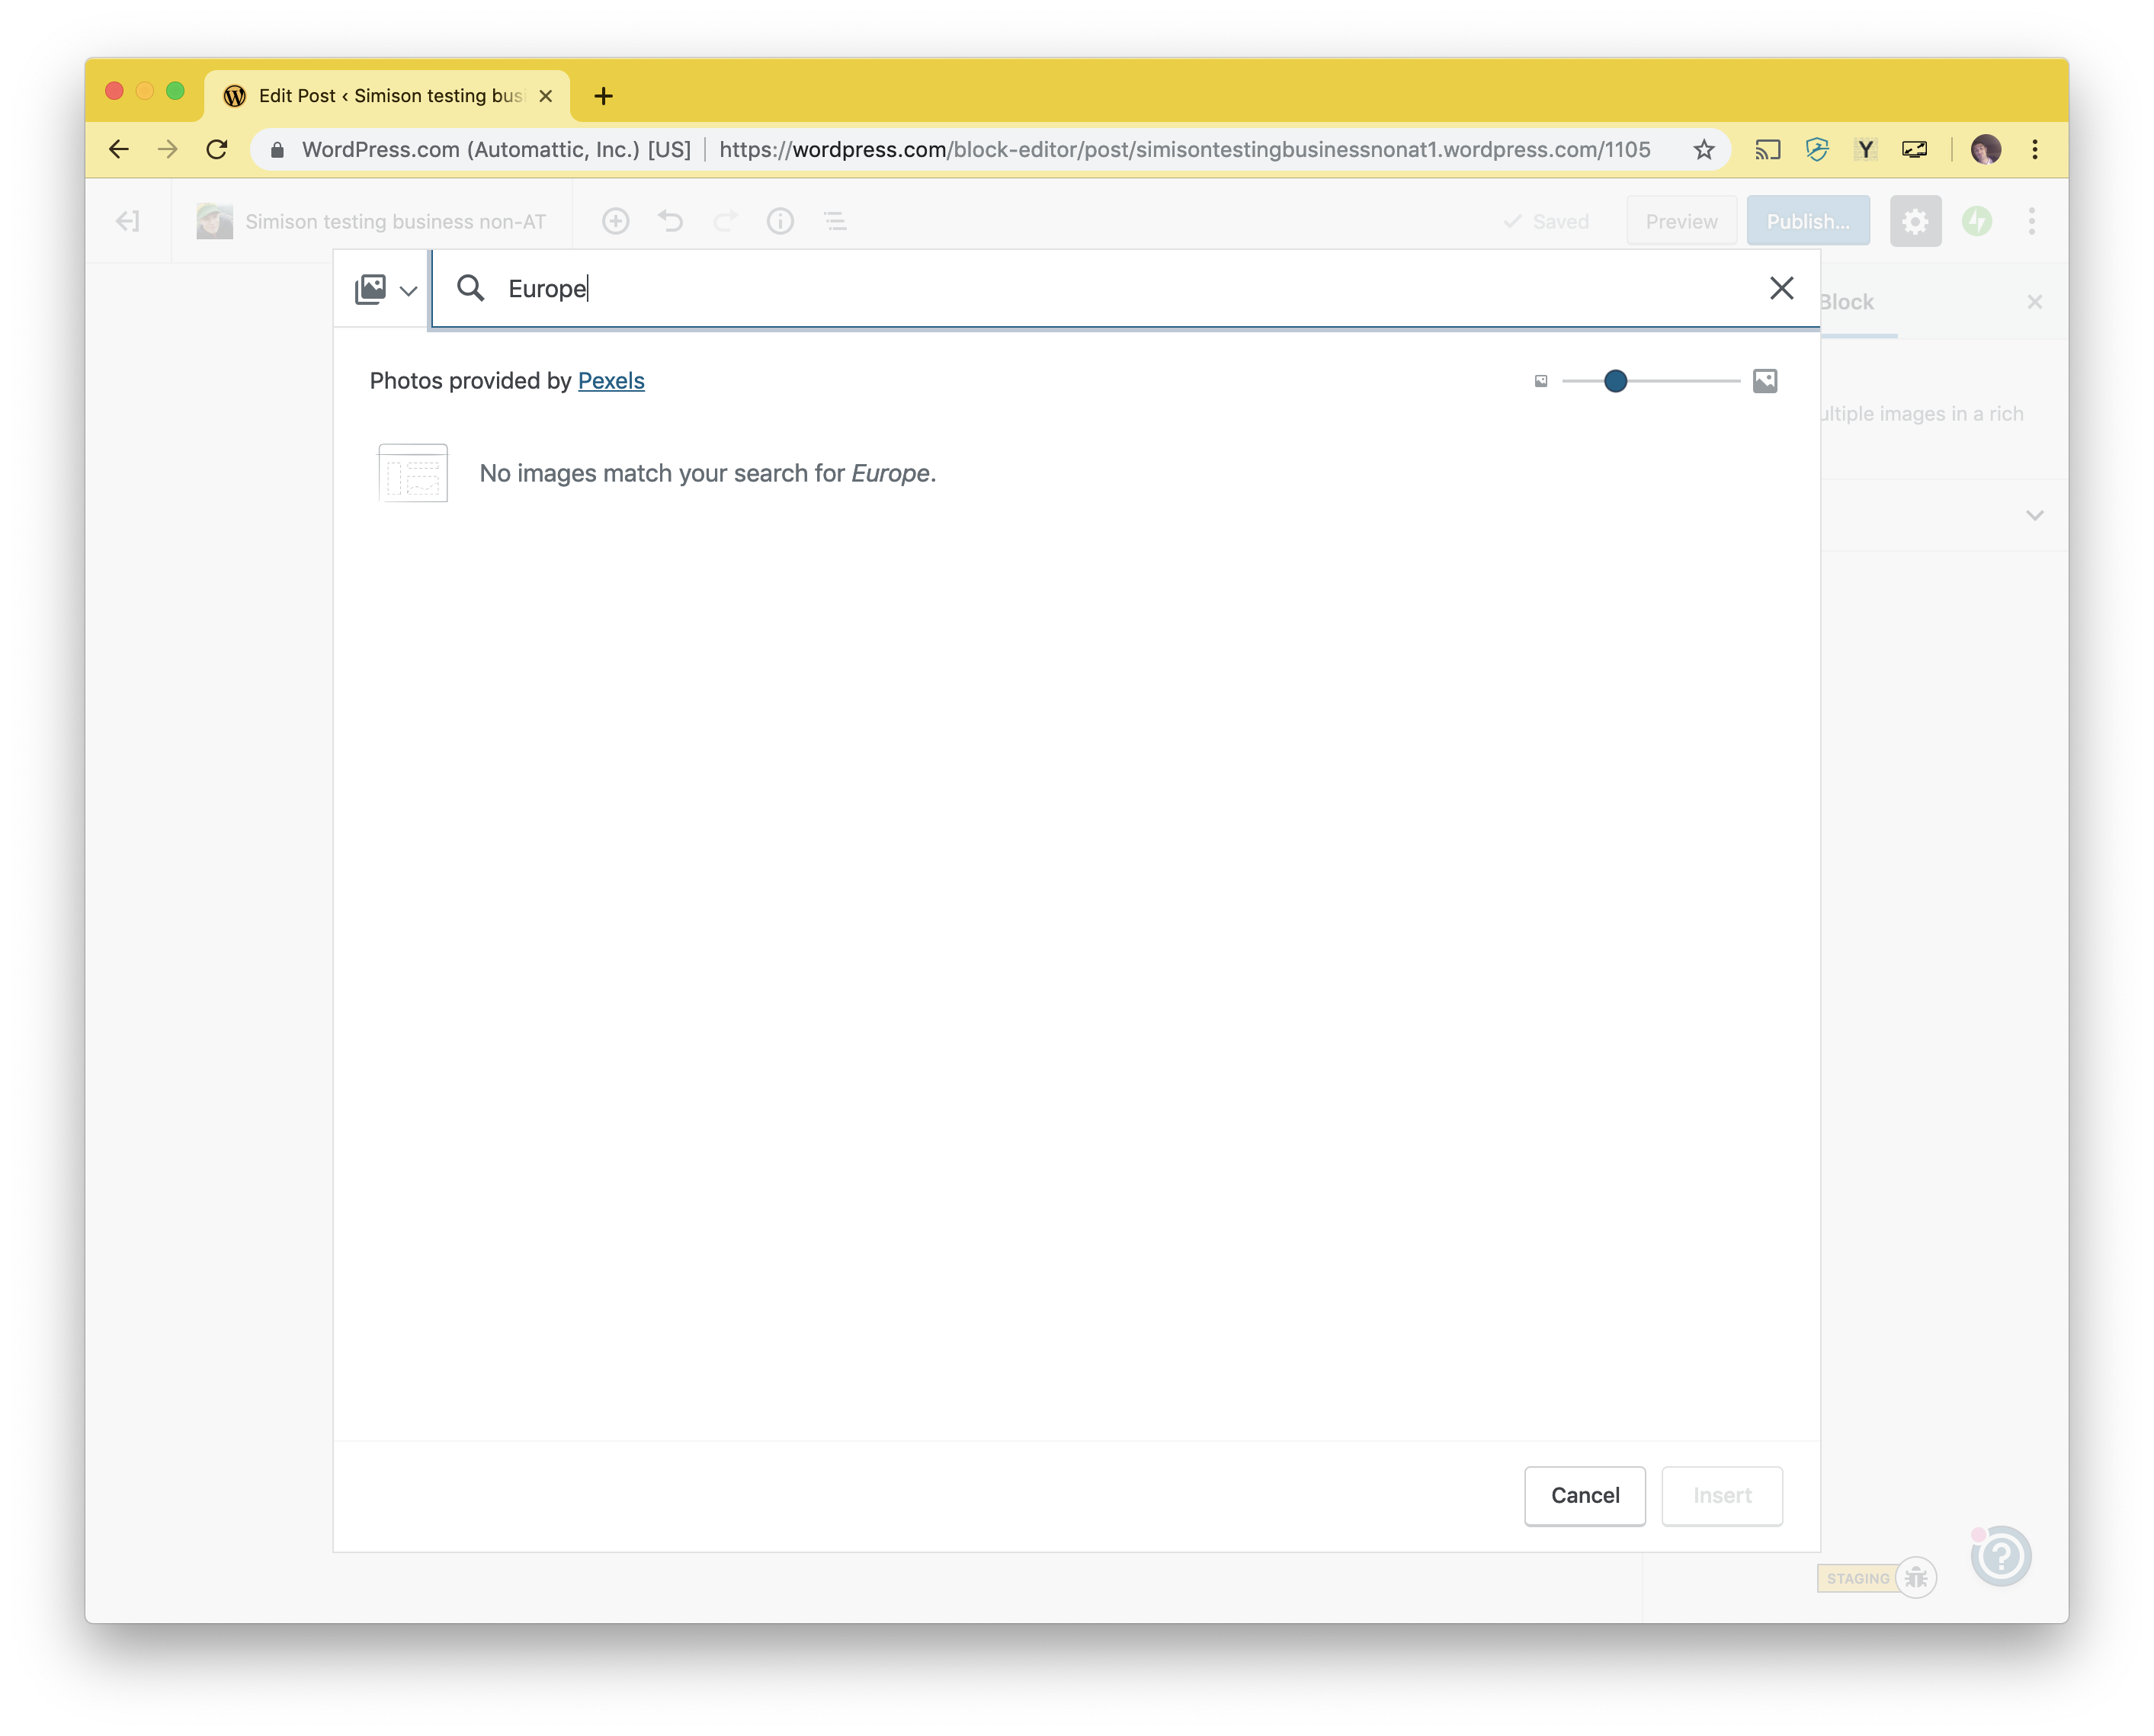Image resolution: width=2154 pixels, height=1736 pixels.
Task: Adjust the thumbnail size slider handle
Action: coord(1615,381)
